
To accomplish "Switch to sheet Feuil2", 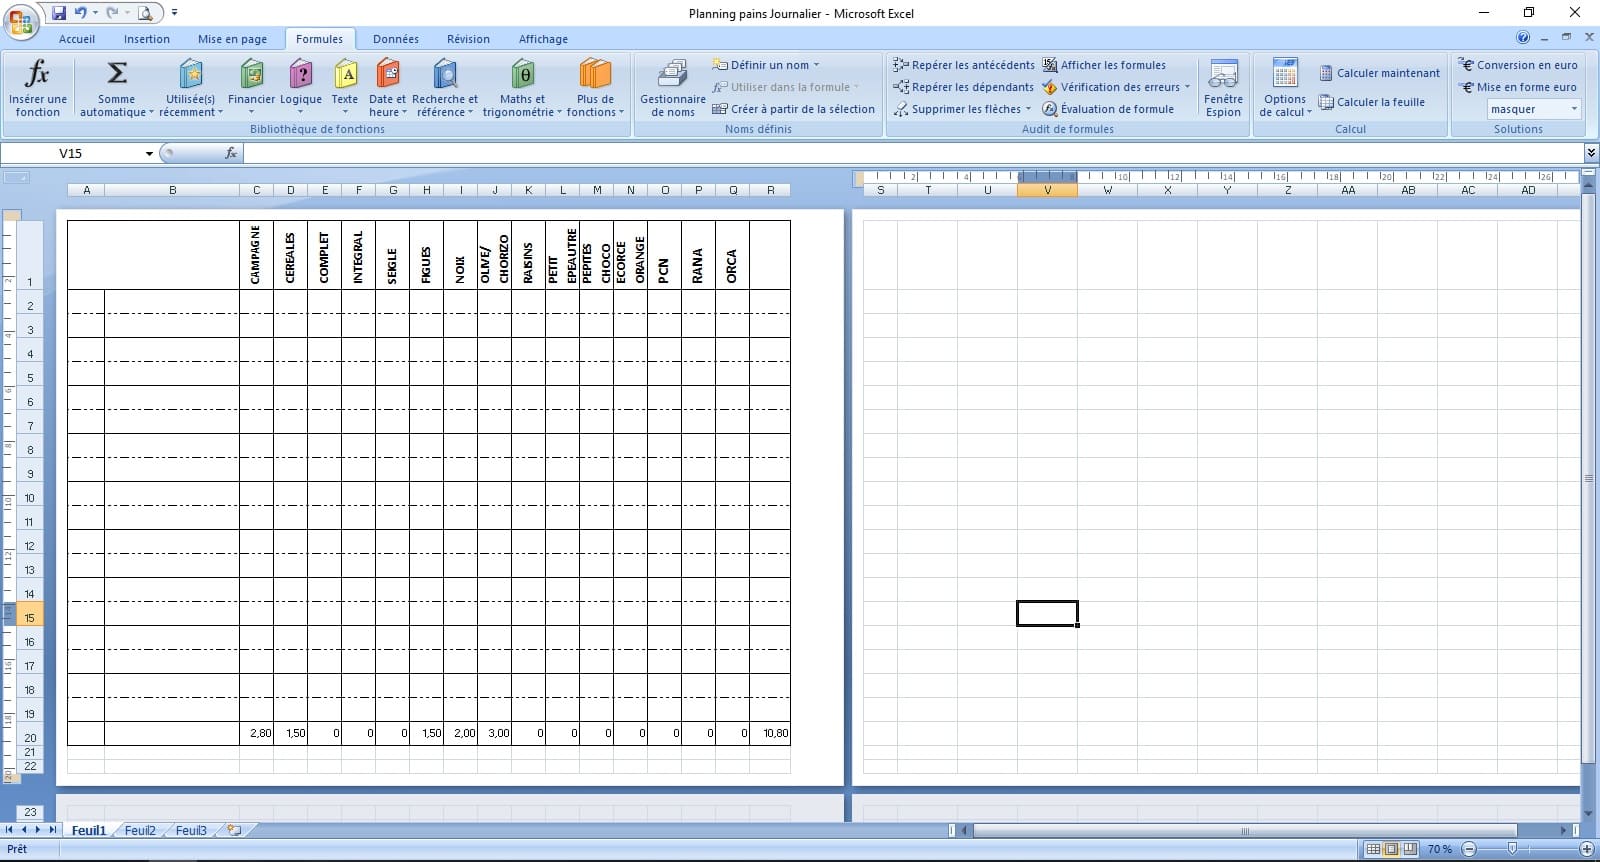I will [x=140, y=830].
